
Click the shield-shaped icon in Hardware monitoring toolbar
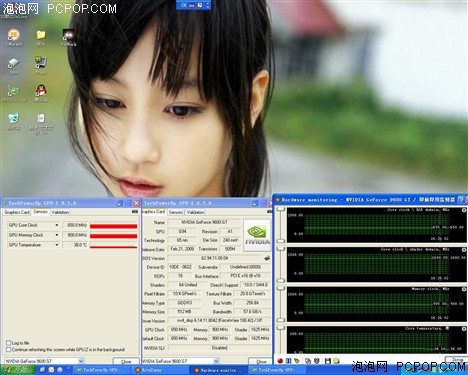click(x=317, y=361)
